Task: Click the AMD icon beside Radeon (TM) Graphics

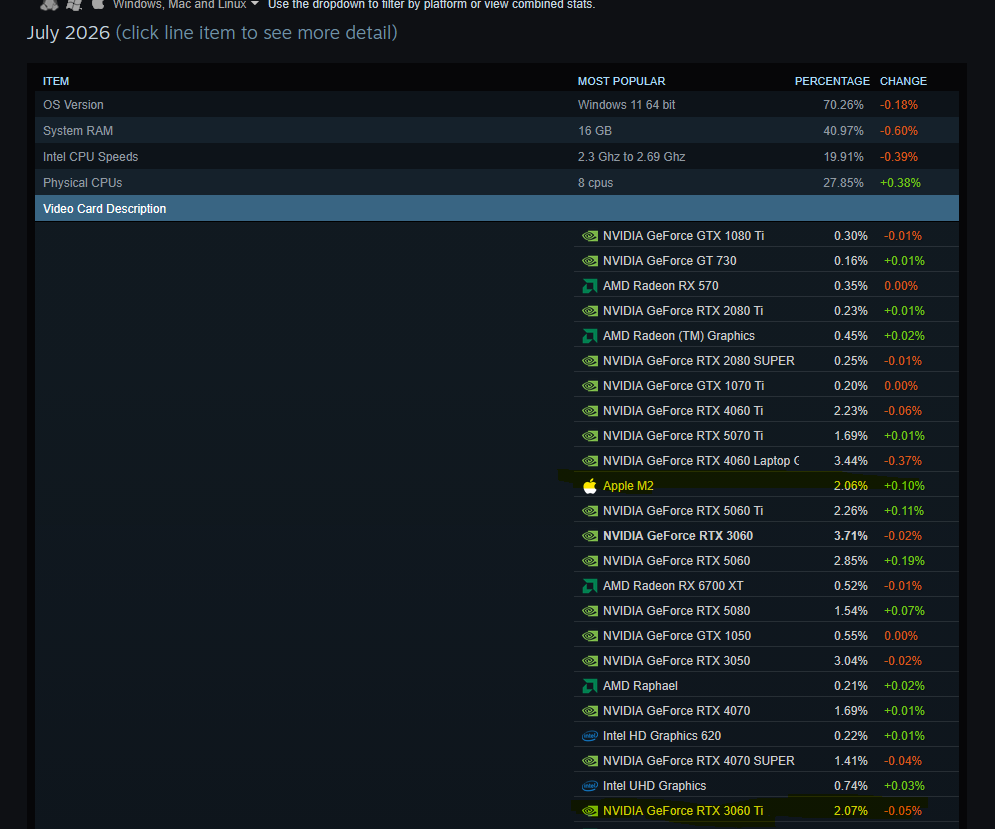Action: coord(590,336)
